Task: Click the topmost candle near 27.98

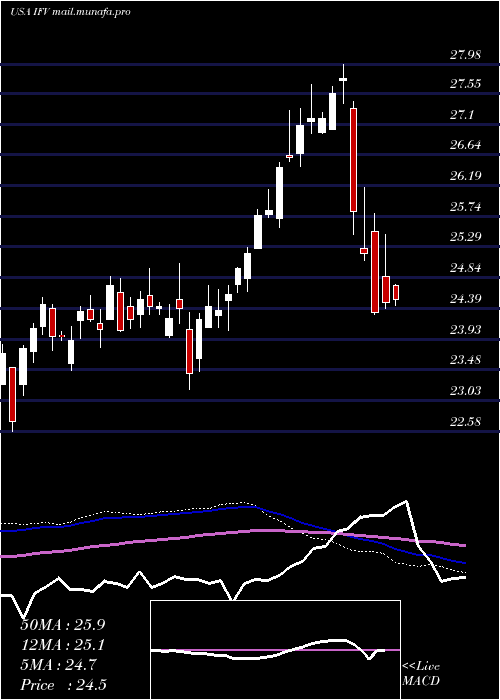Action: pos(343,84)
